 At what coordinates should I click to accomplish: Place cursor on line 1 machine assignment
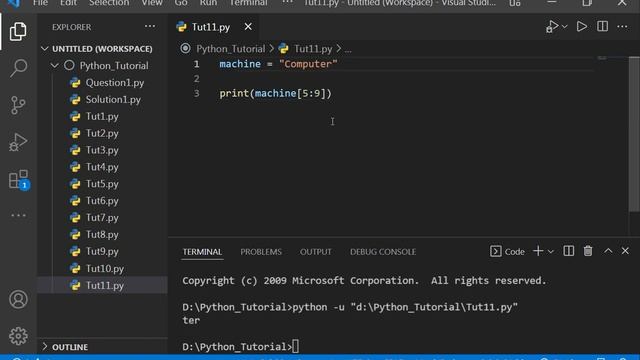(278, 64)
